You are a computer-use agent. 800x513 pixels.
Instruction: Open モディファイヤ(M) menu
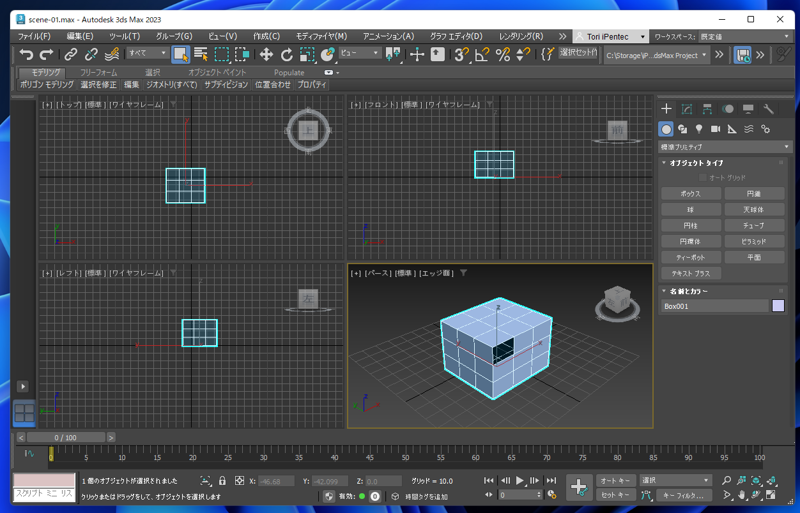321,36
